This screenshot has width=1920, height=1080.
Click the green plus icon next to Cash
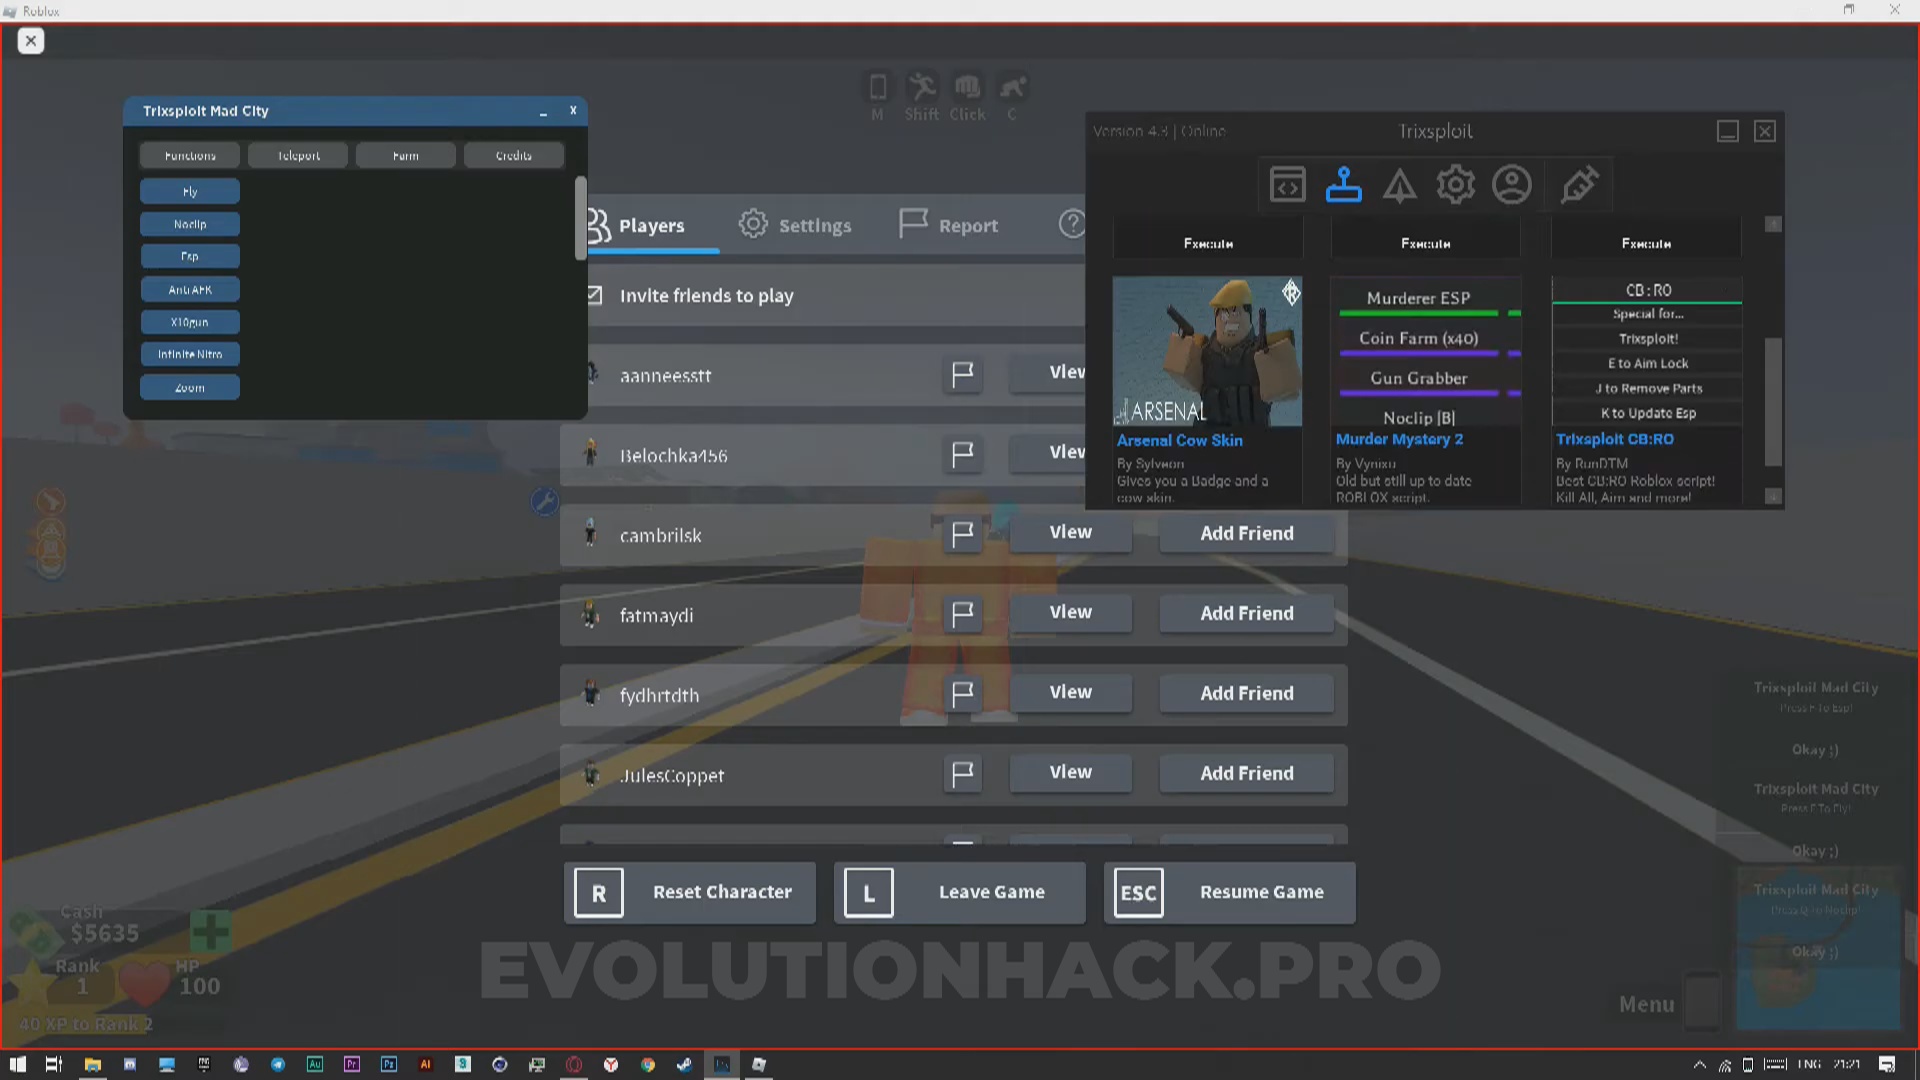(x=210, y=931)
